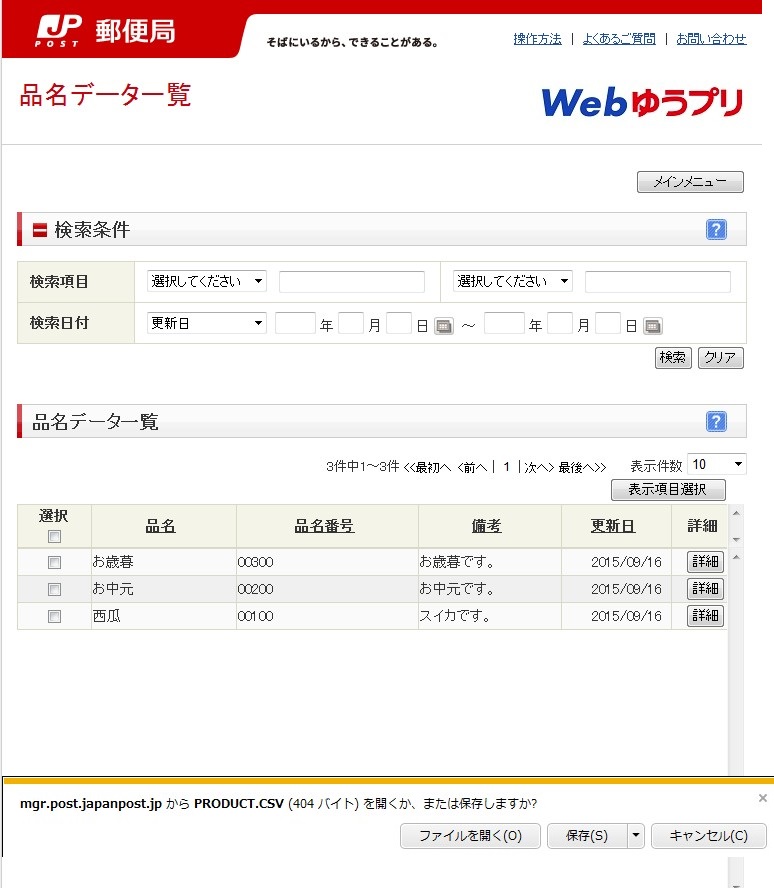Open the end date calendar picker
The height and width of the screenshot is (888, 774).
(x=653, y=326)
